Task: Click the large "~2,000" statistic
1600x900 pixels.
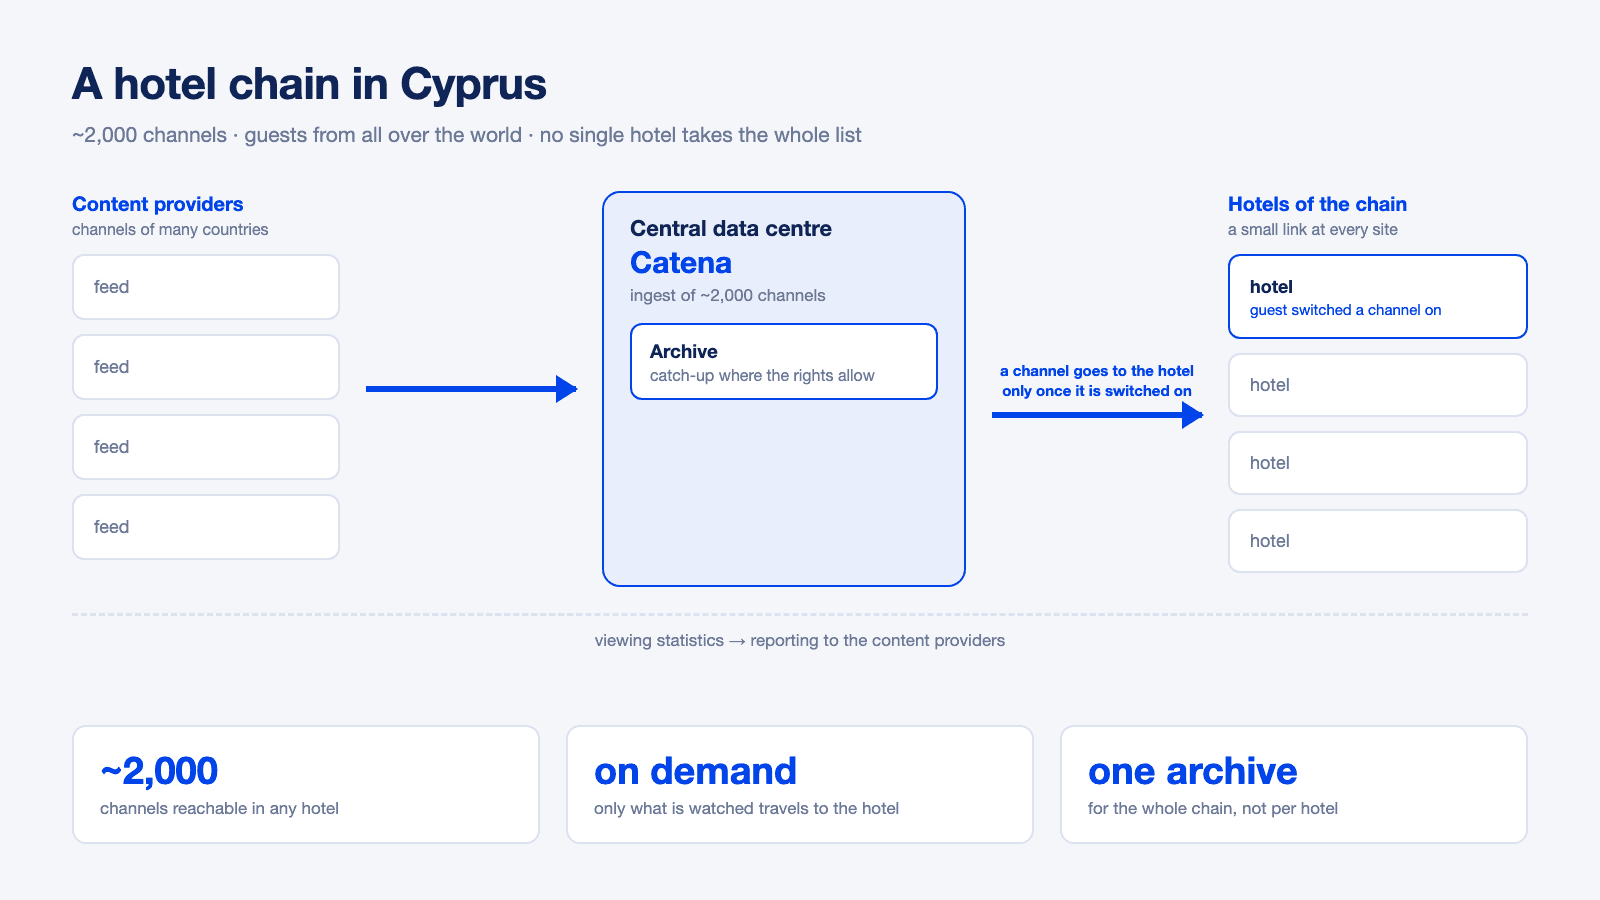Action: click(x=159, y=771)
